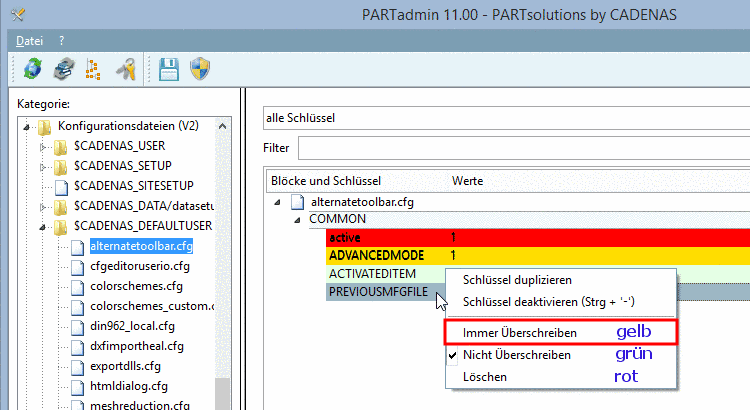The width and height of the screenshot is (750, 410).
Task: Collapse the COMMON block
Action: click(x=298, y=220)
